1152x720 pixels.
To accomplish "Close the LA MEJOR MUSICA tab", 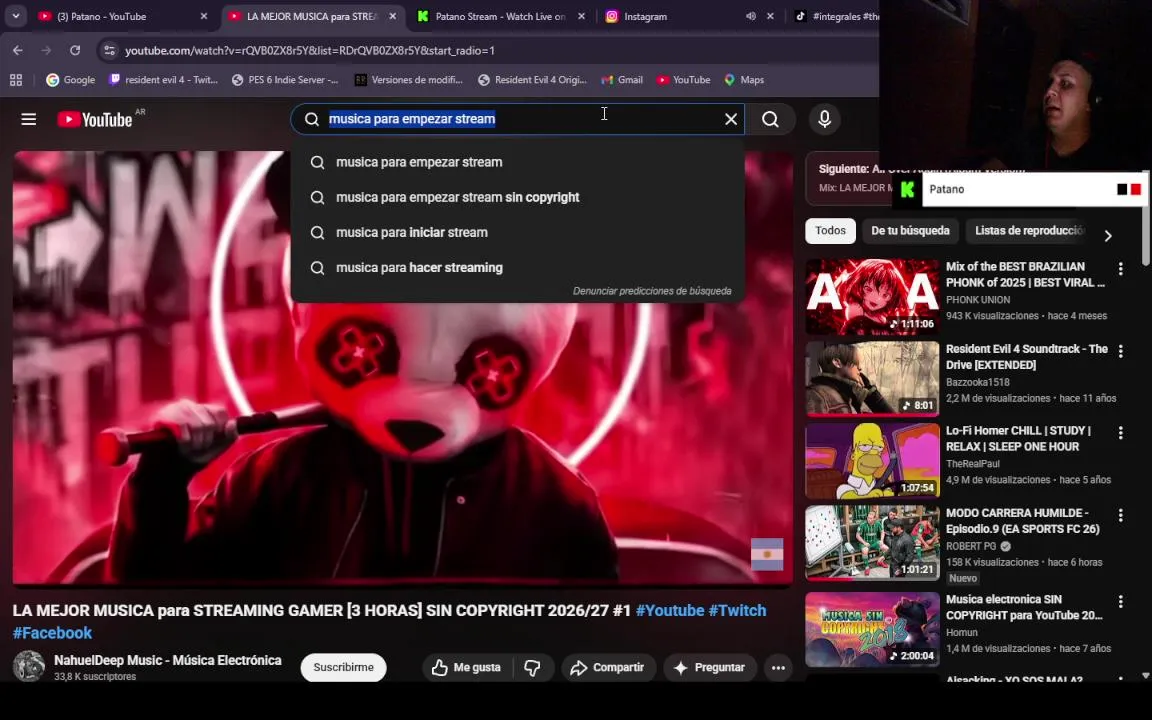I will (x=392, y=16).
